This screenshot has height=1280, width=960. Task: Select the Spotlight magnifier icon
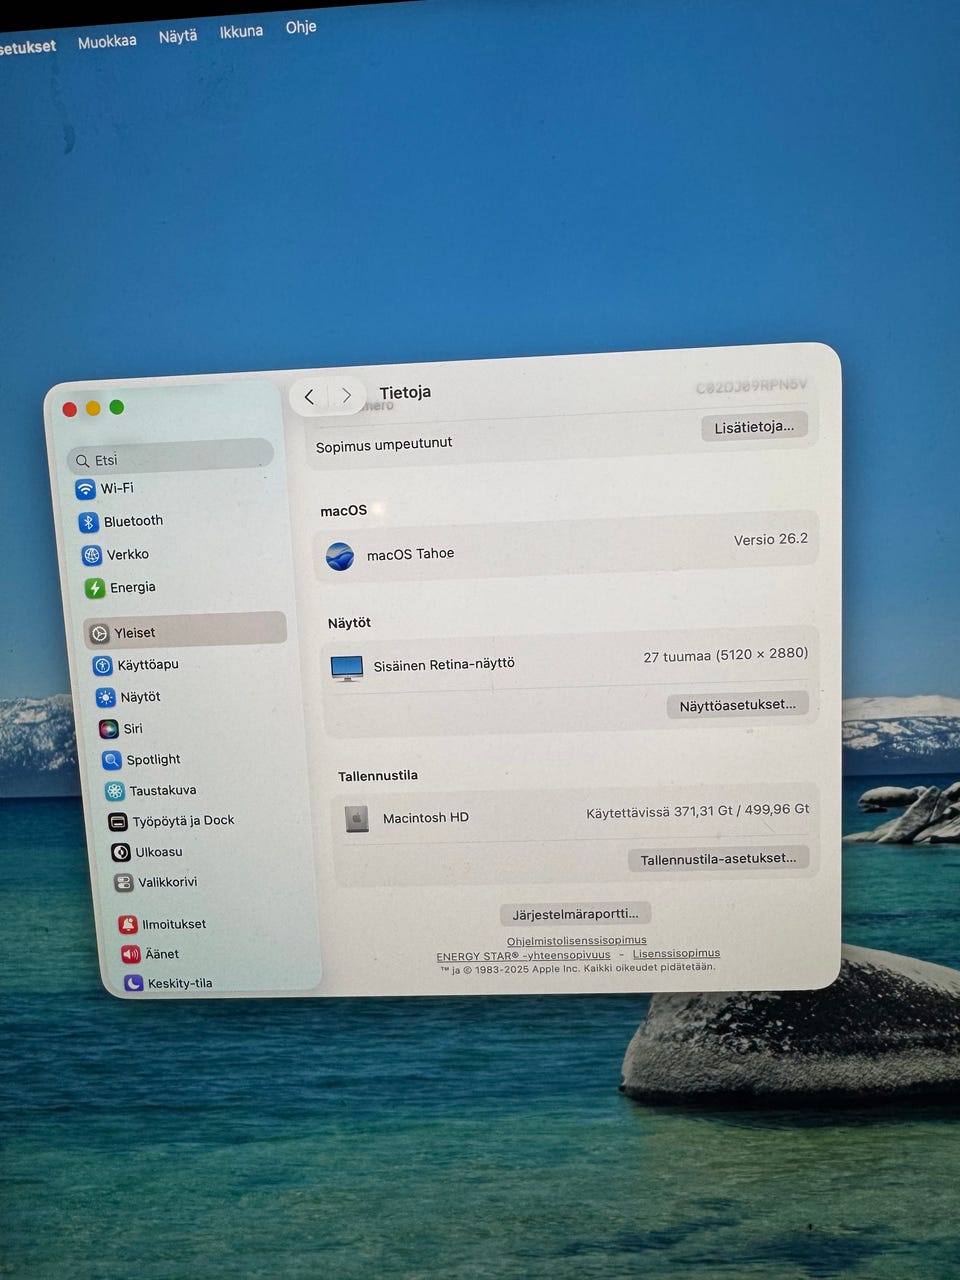[111, 760]
